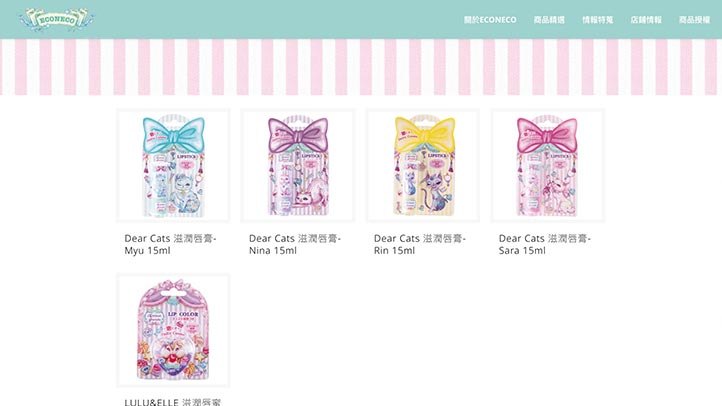The width and height of the screenshot is (722, 406).
Task: Click the purple bow on Nina packaging
Action: click(x=298, y=135)
